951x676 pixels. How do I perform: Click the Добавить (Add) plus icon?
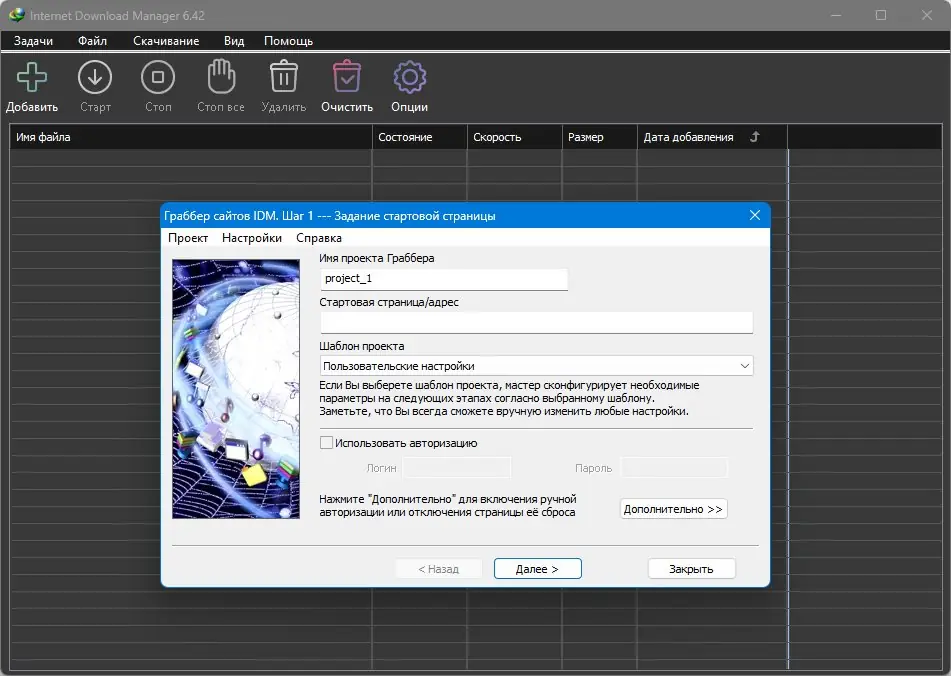click(x=32, y=78)
